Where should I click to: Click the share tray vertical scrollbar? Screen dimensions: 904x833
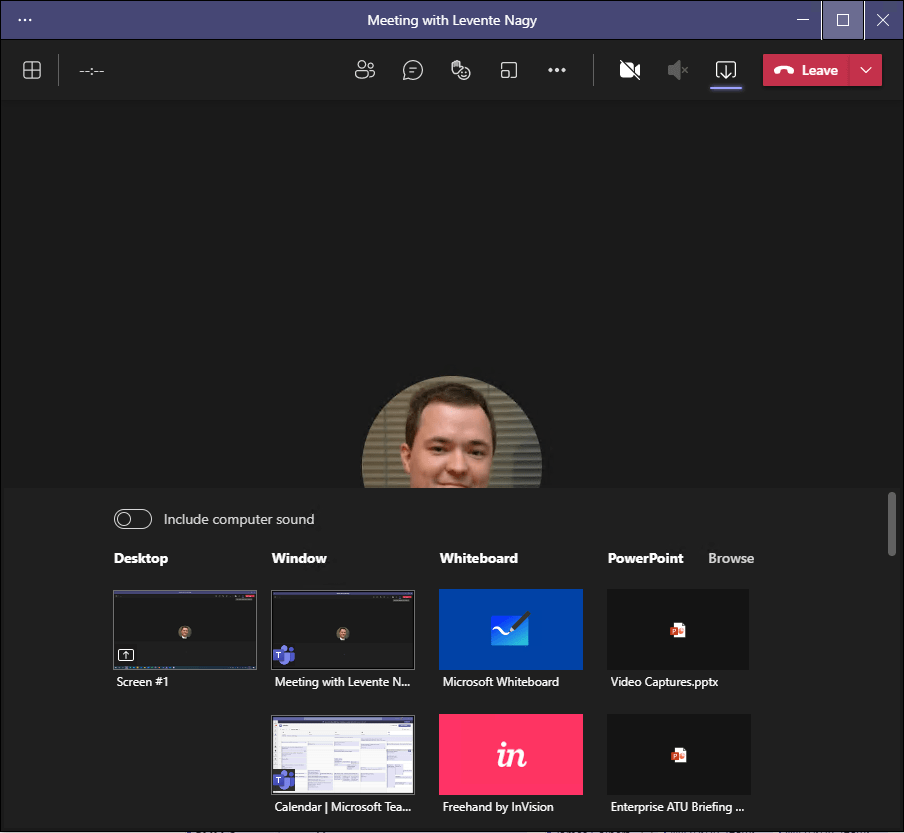coord(892,522)
